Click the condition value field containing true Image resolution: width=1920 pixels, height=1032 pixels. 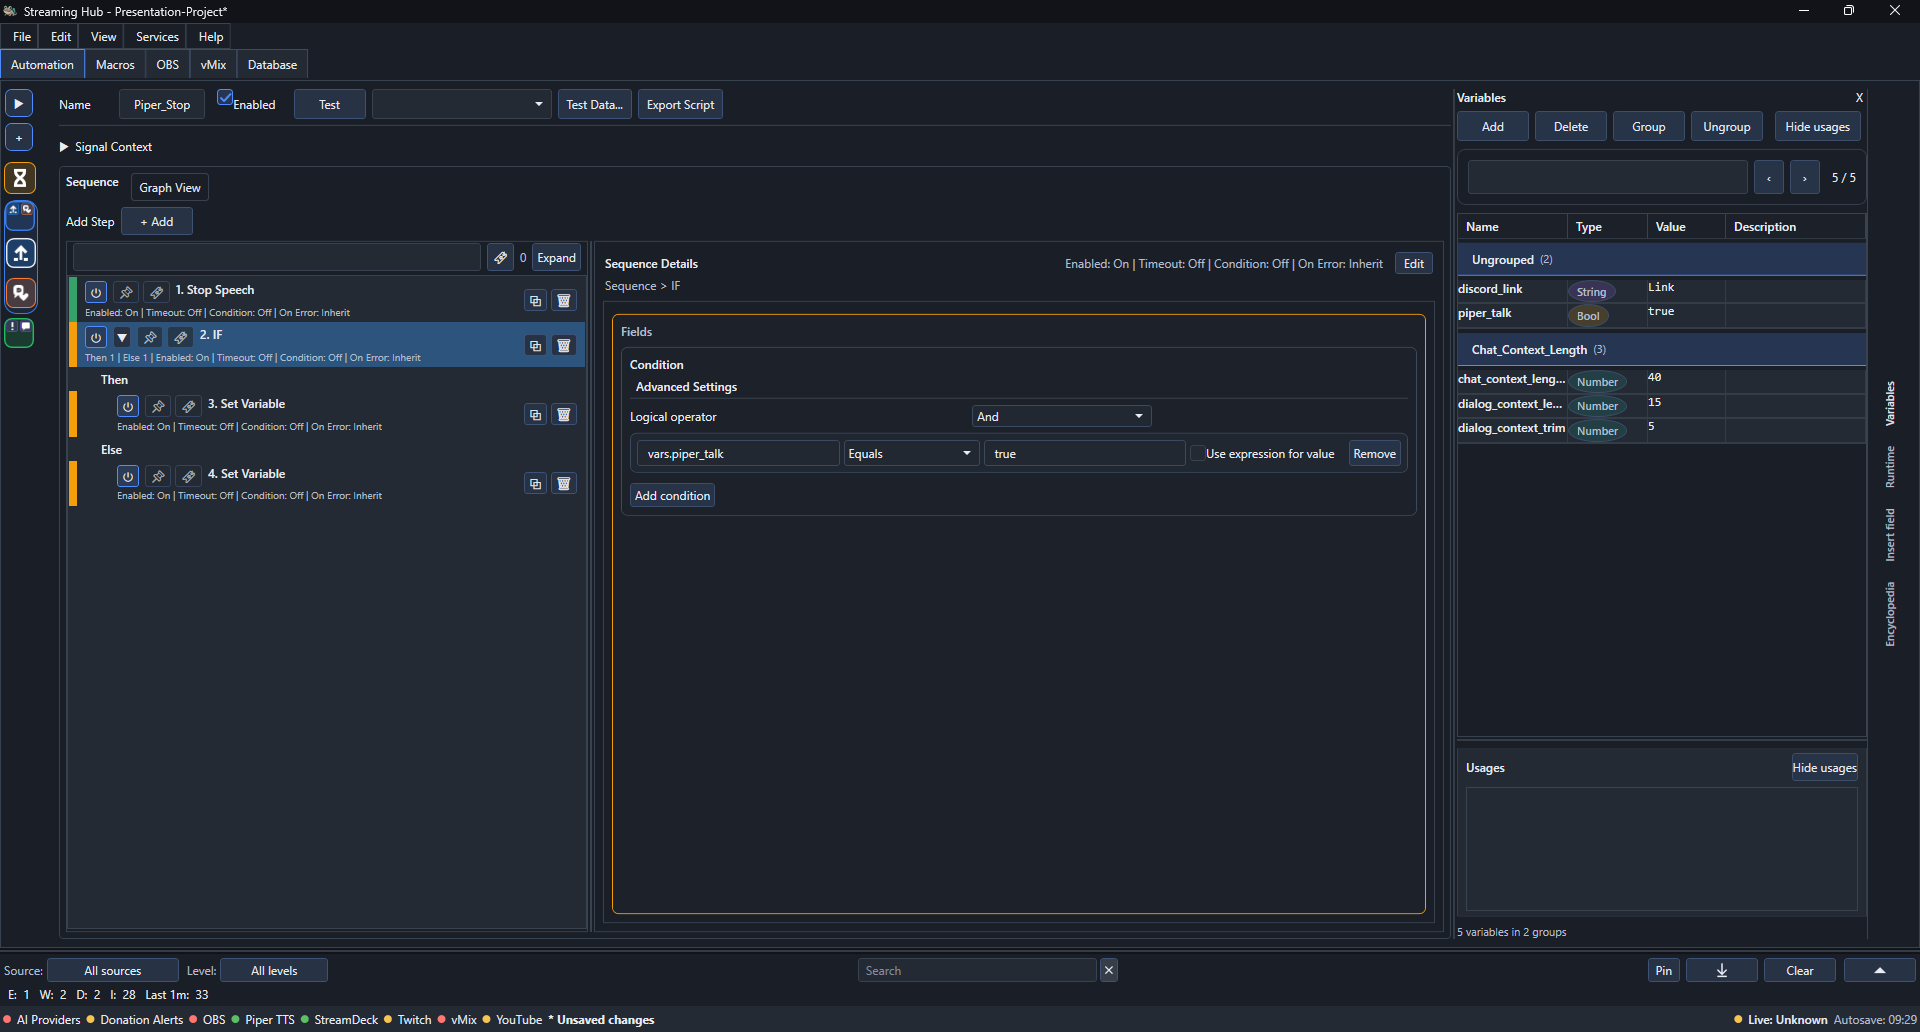tap(1084, 453)
